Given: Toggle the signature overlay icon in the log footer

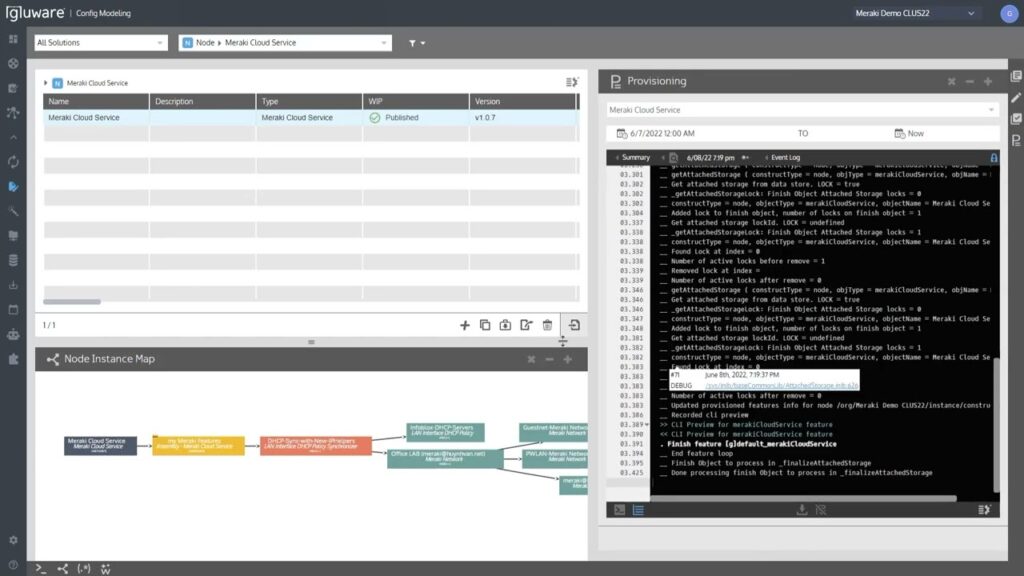Looking at the screenshot, I should tap(822, 508).
